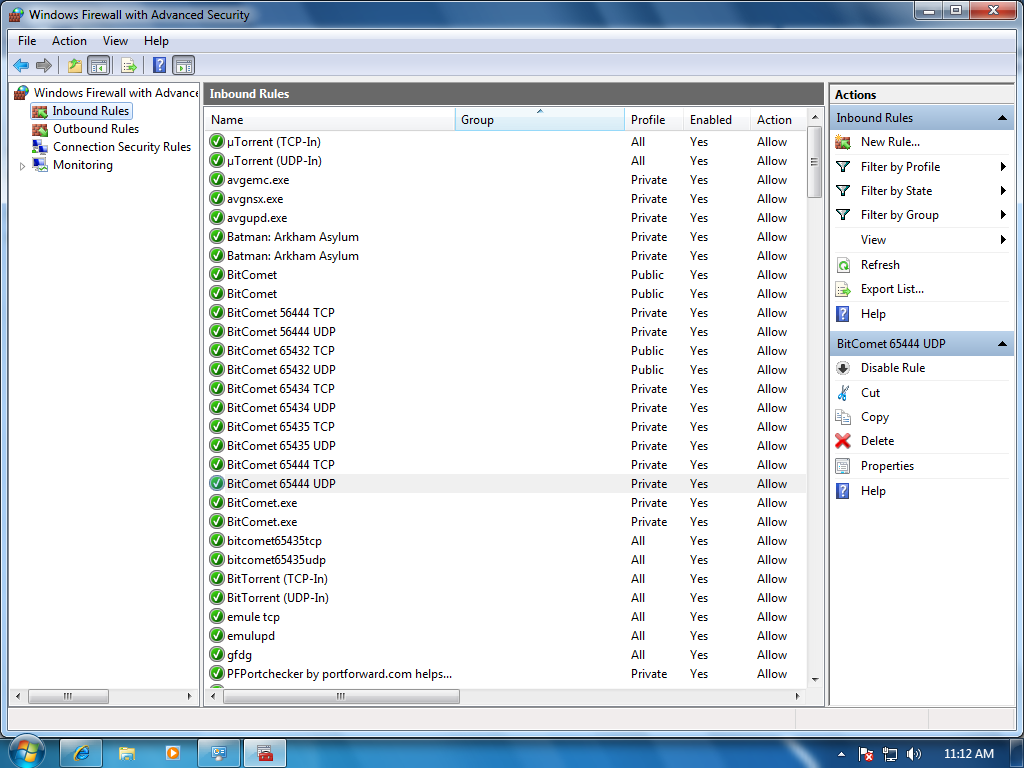Click the Up one level folder icon
Screen dimensions: 1024x768
click(75, 65)
